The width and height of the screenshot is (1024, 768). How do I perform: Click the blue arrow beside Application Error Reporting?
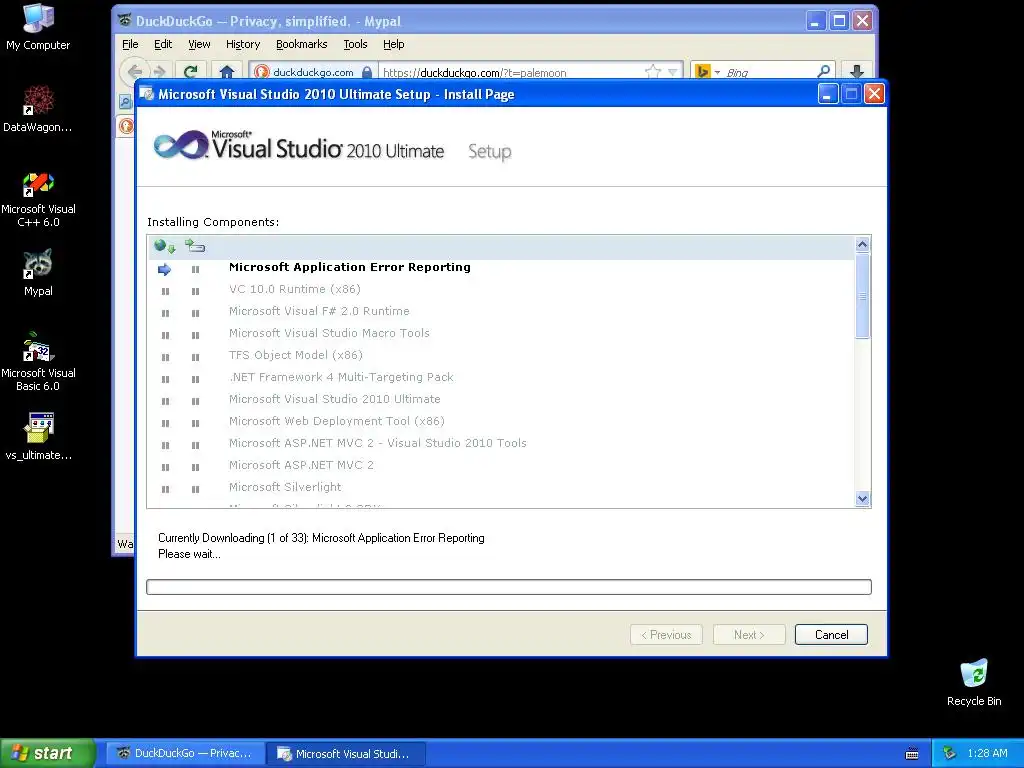165,269
